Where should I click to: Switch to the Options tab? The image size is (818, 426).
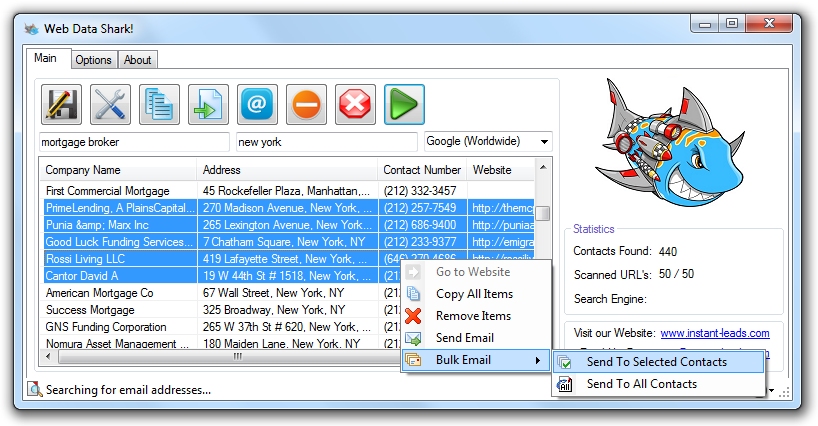coord(93,60)
